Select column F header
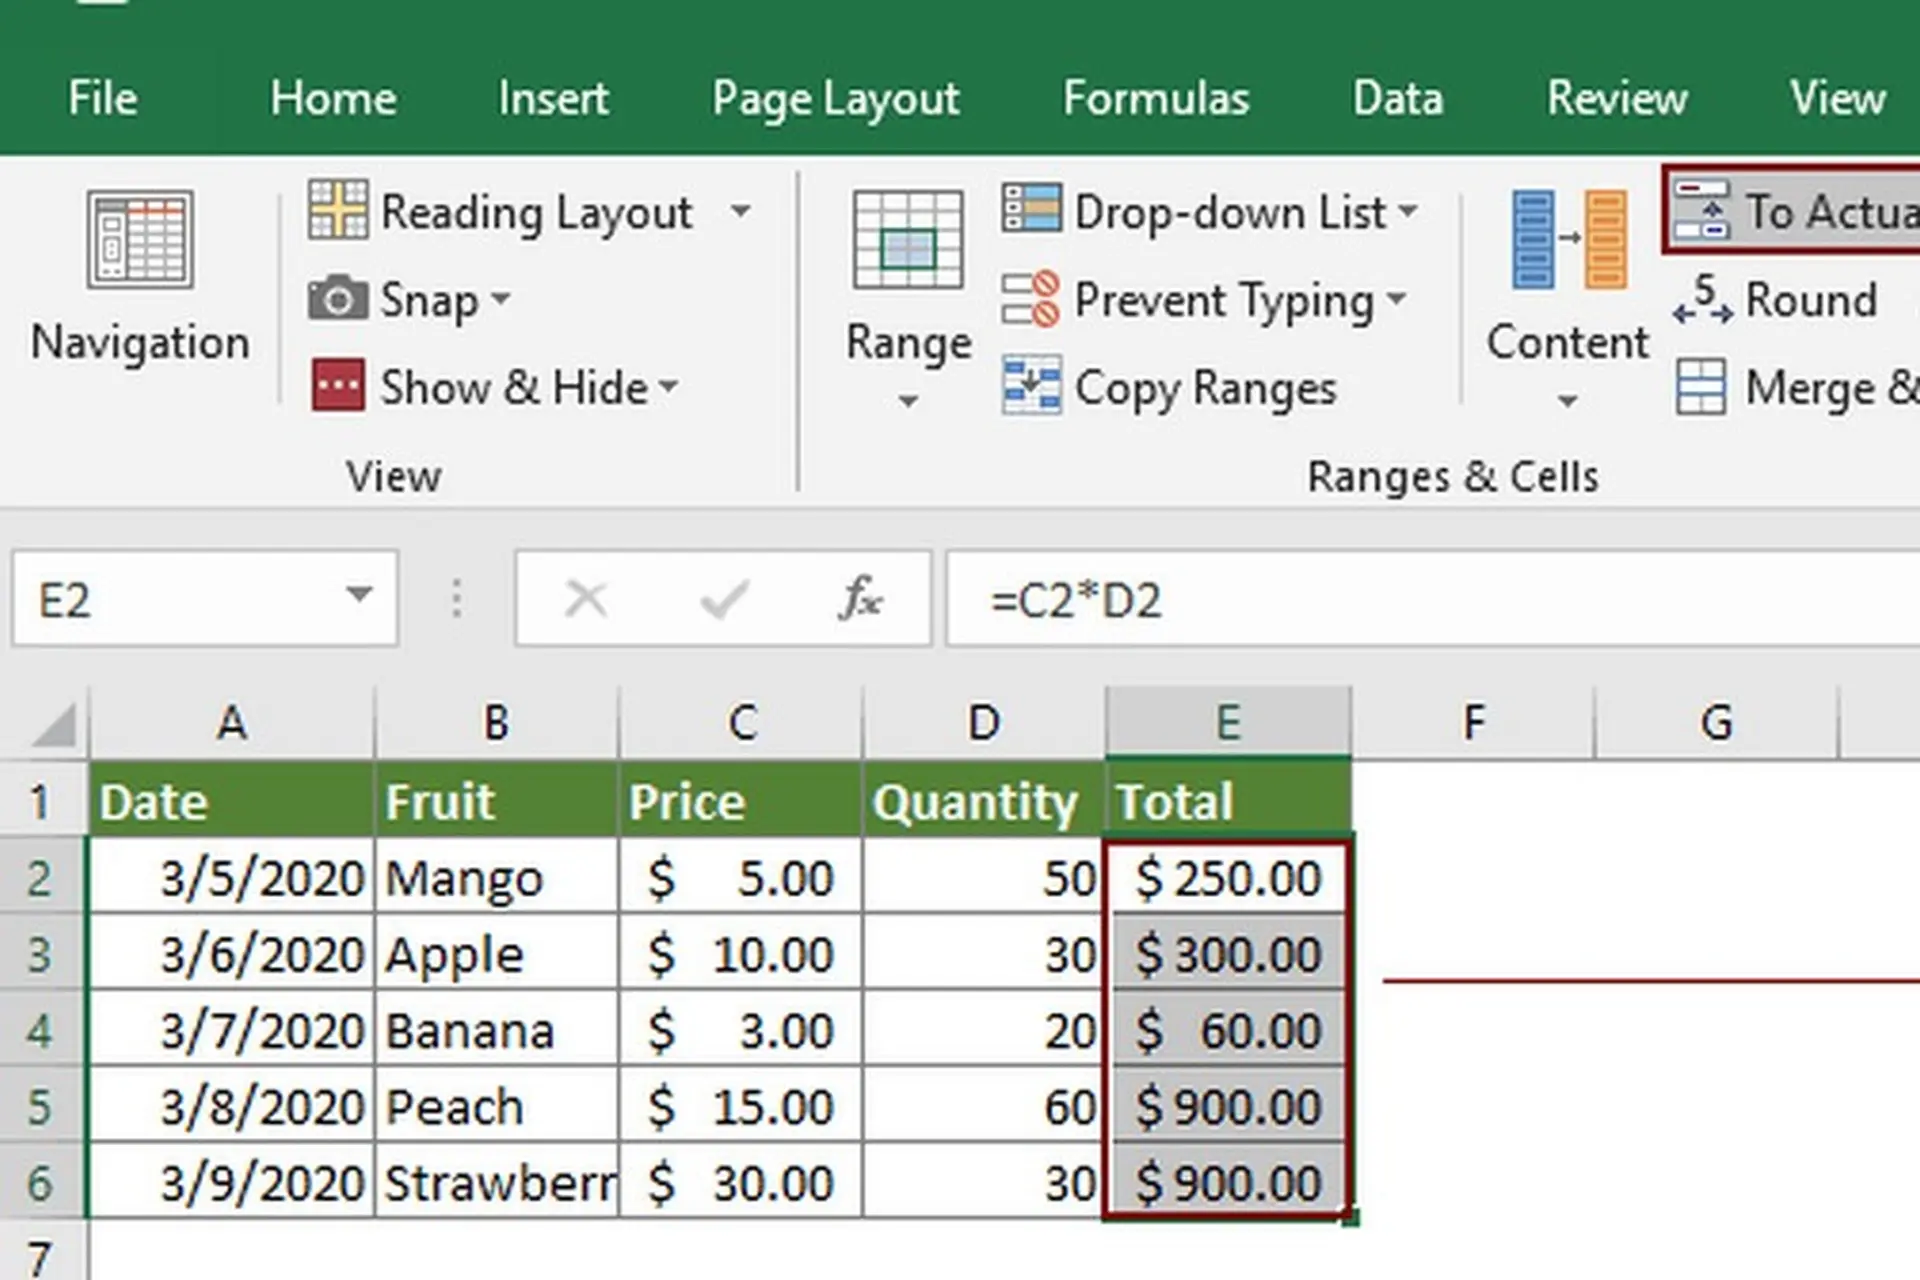 1474,722
